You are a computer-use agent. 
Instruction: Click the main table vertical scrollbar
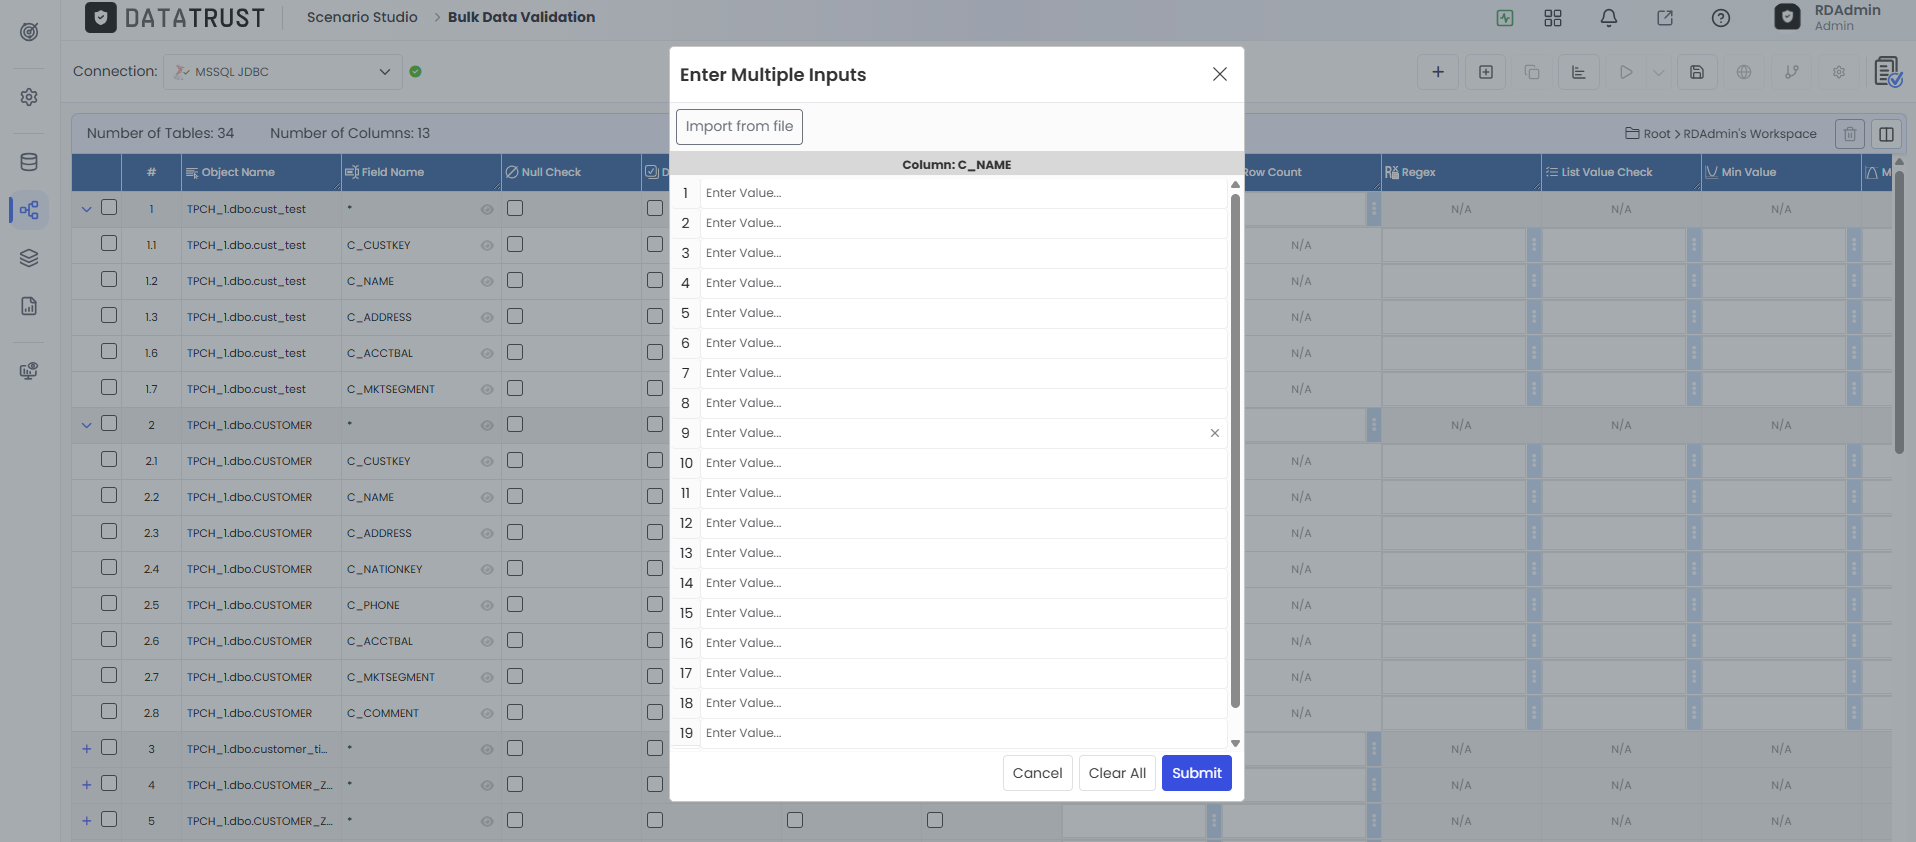[1899, 313]
